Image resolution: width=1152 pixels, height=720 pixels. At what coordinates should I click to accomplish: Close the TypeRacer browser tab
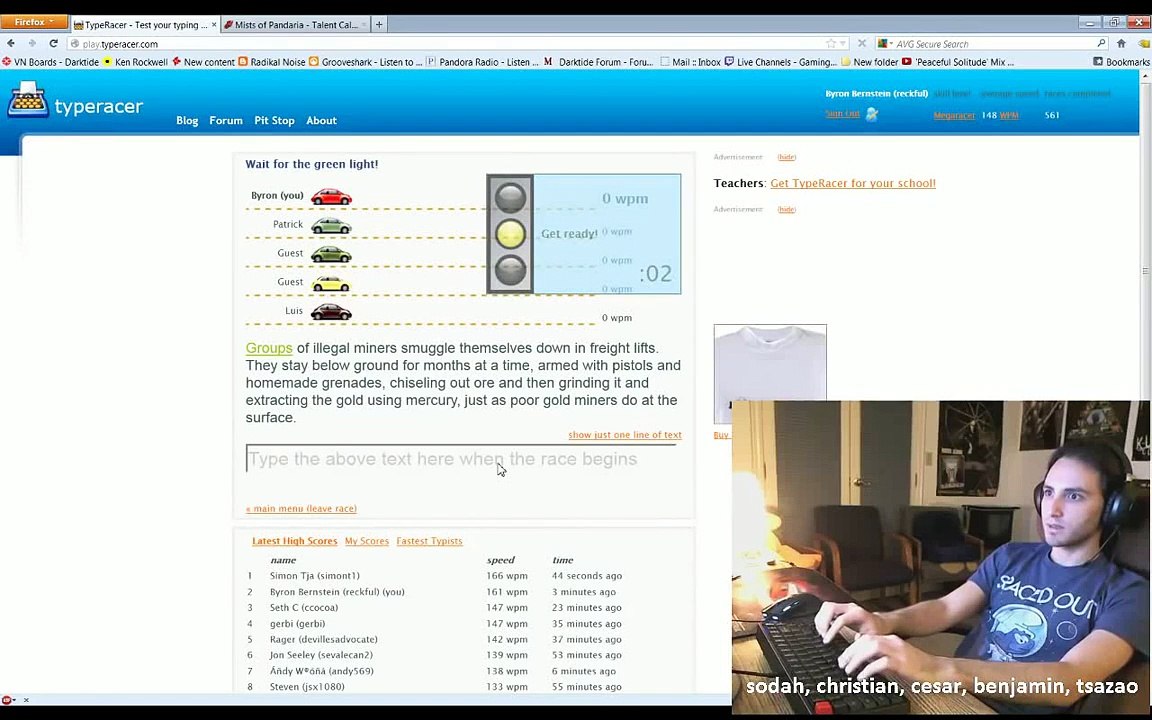pos(214,25)
